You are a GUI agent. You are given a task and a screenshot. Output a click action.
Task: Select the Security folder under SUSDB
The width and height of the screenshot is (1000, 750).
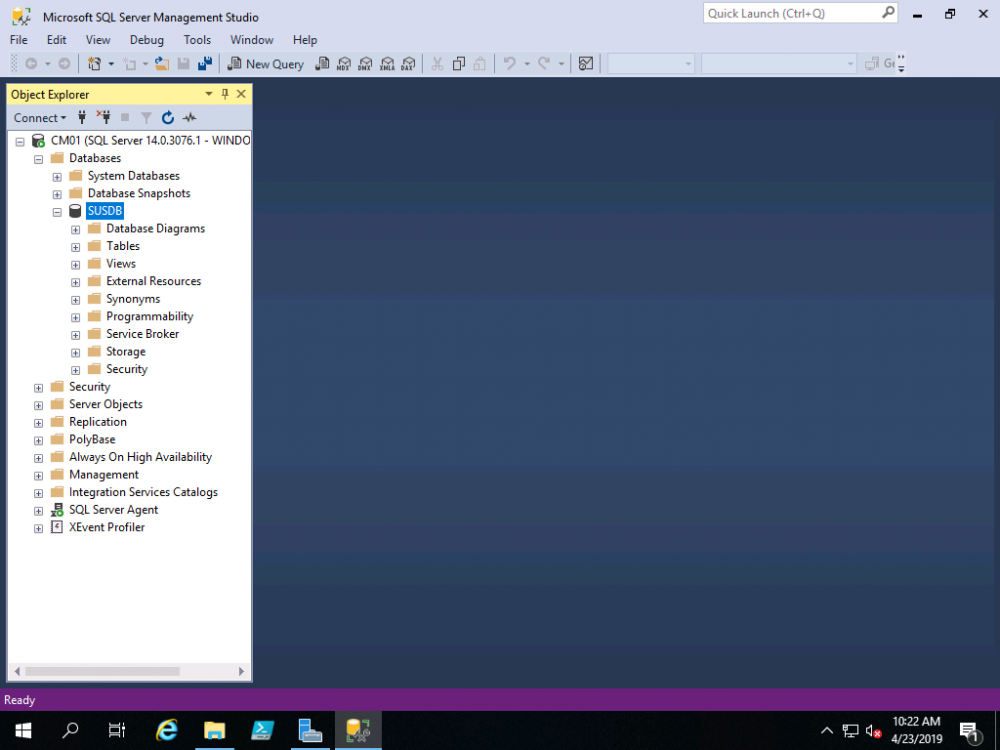[126, 369]
